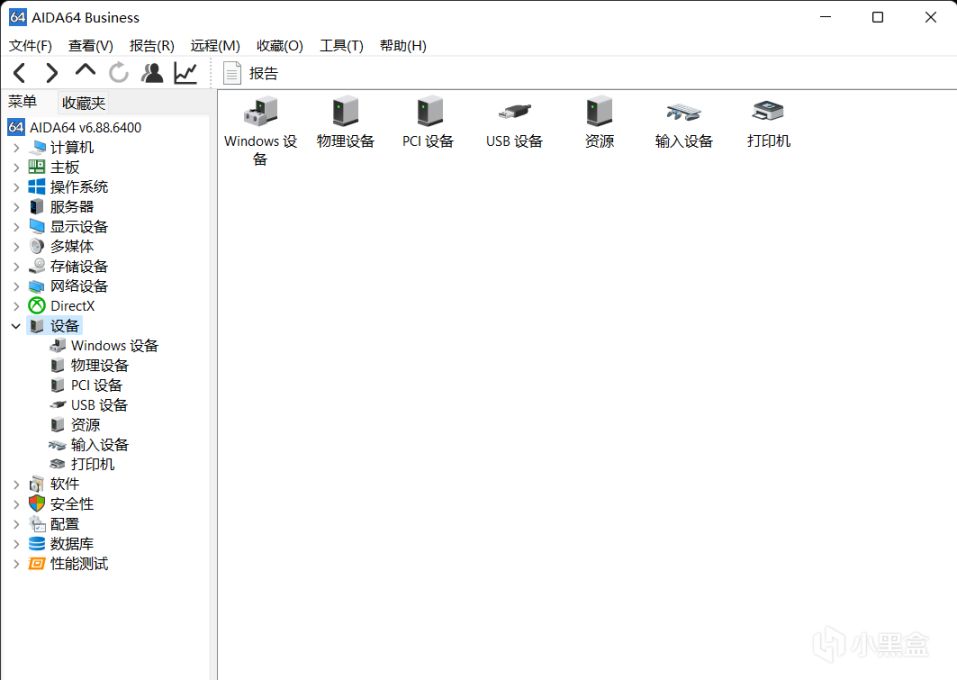Select 输入设备 in the tree

(99, 445)
